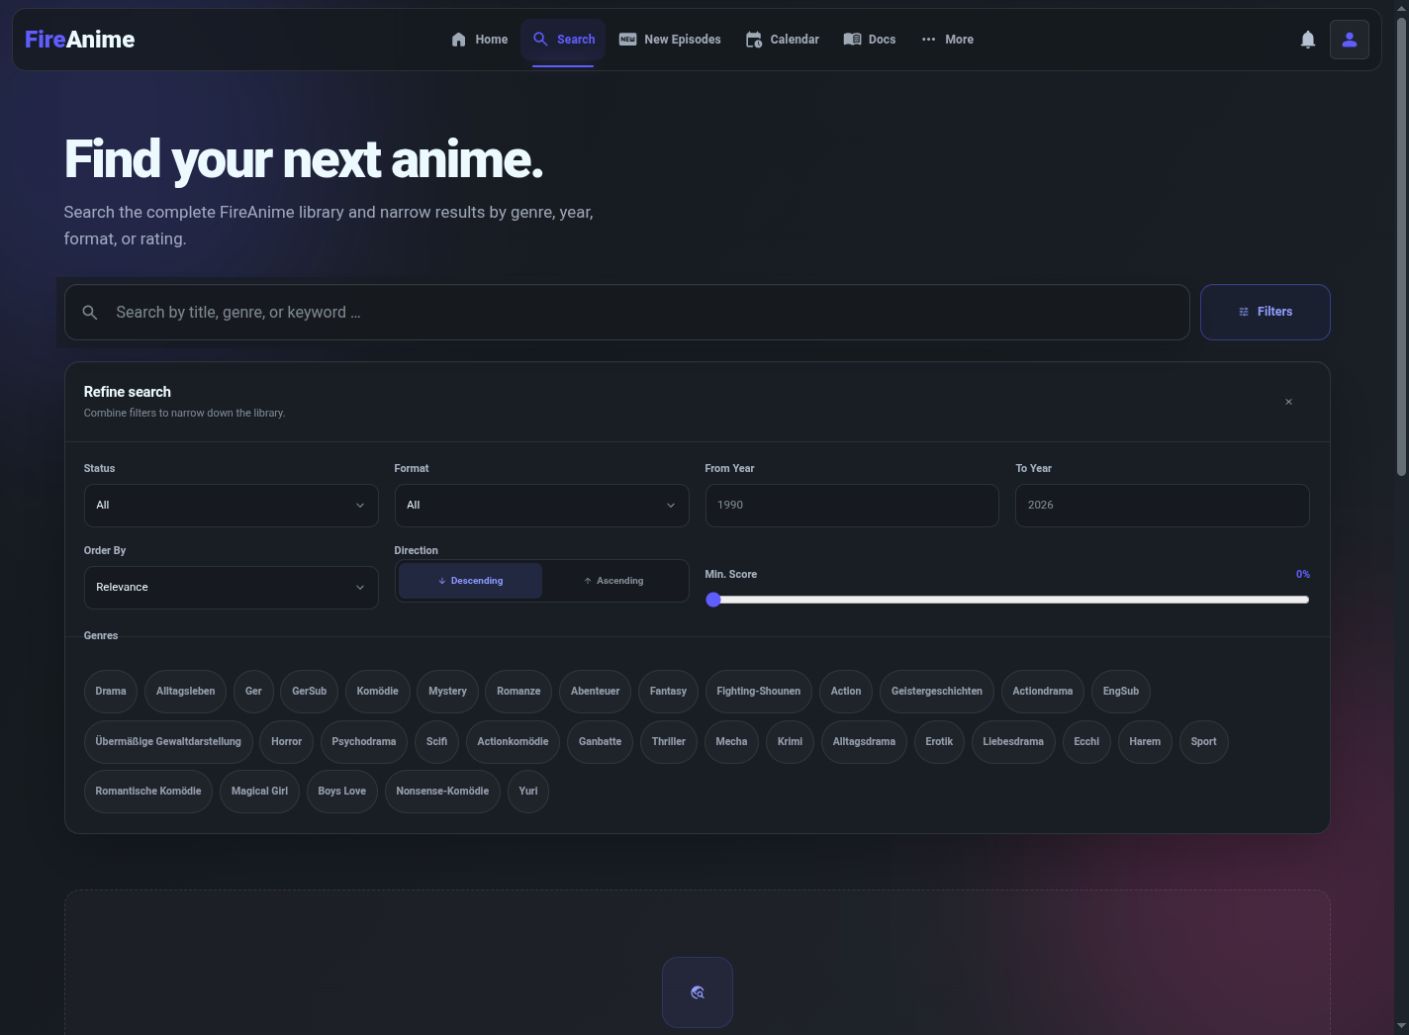
Task: Select the Fighting-Shounen genre chip
Action: coord(758,692)
